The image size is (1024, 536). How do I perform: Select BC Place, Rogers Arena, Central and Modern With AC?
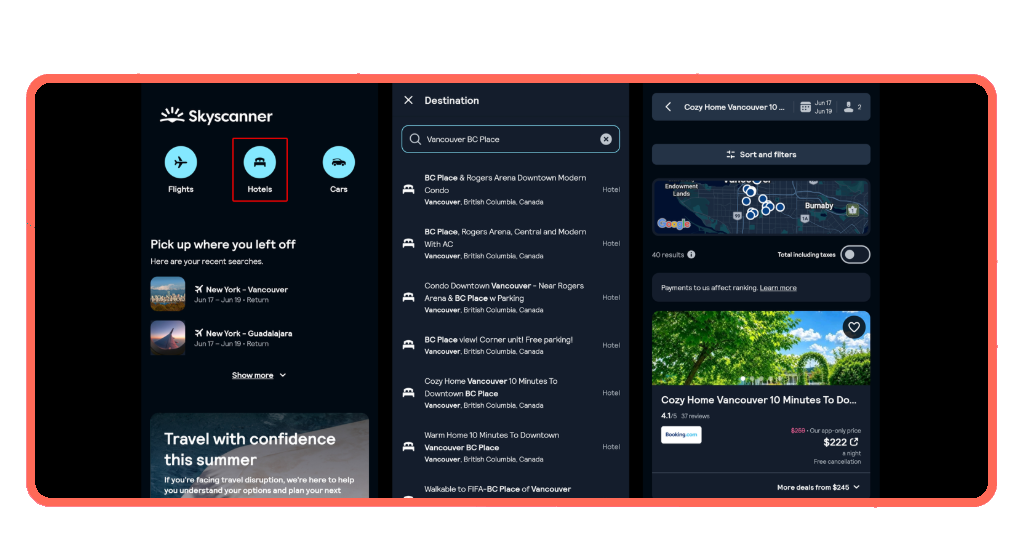510,244
